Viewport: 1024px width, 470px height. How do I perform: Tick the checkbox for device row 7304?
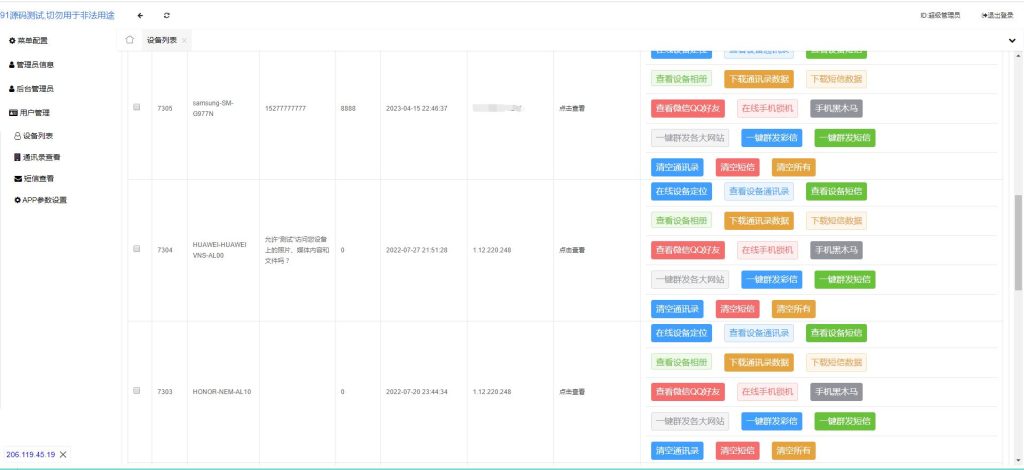coord(136,249)
